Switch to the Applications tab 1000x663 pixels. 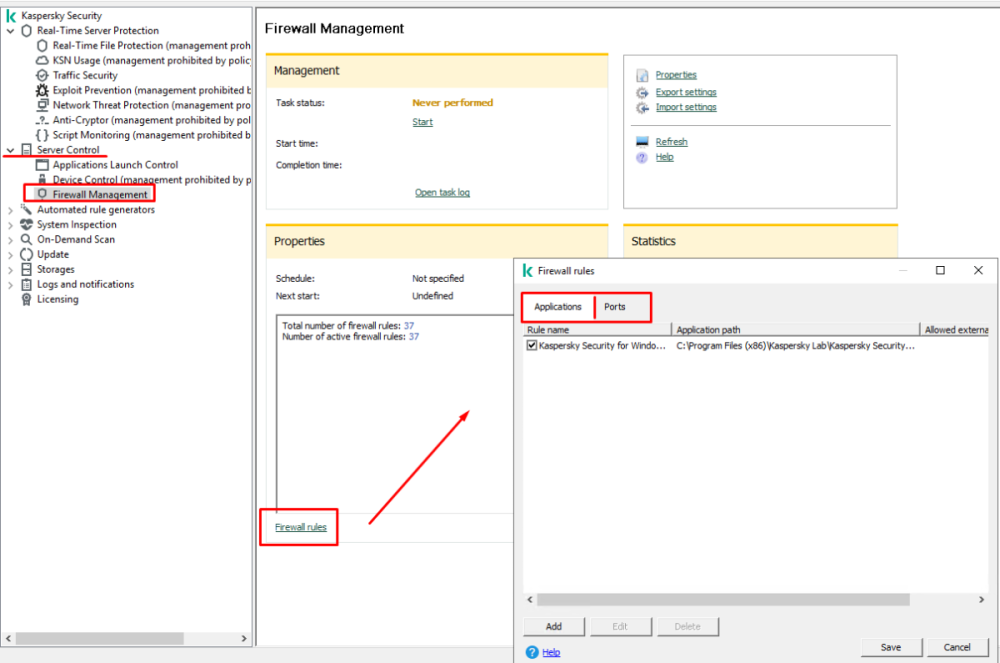(x=558, y=307)
